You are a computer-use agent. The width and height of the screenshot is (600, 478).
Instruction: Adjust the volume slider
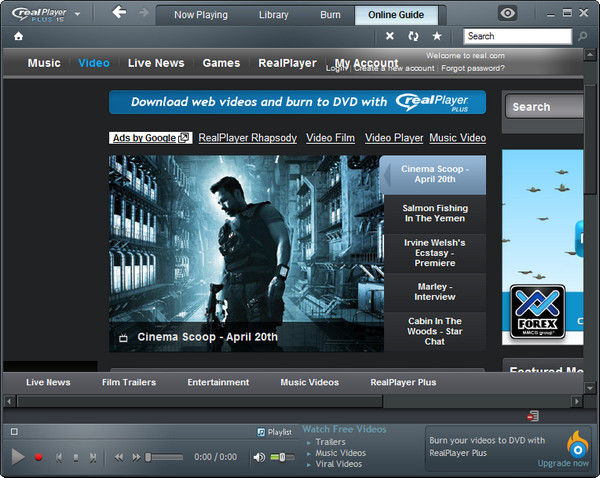(282, 457)
